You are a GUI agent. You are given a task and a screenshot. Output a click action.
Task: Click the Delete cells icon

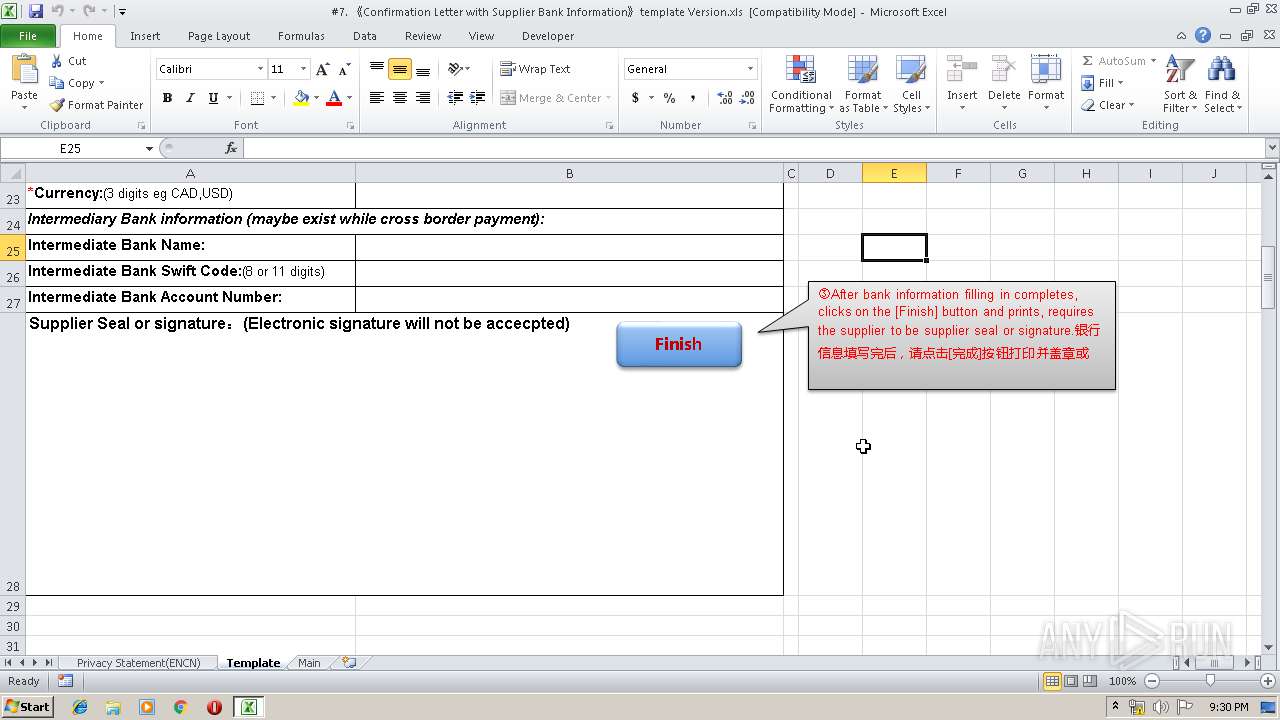[1004, 70]
